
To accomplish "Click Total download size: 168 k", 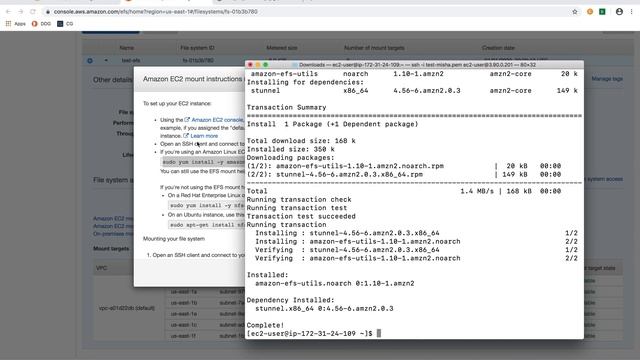I will pos(301,141).
